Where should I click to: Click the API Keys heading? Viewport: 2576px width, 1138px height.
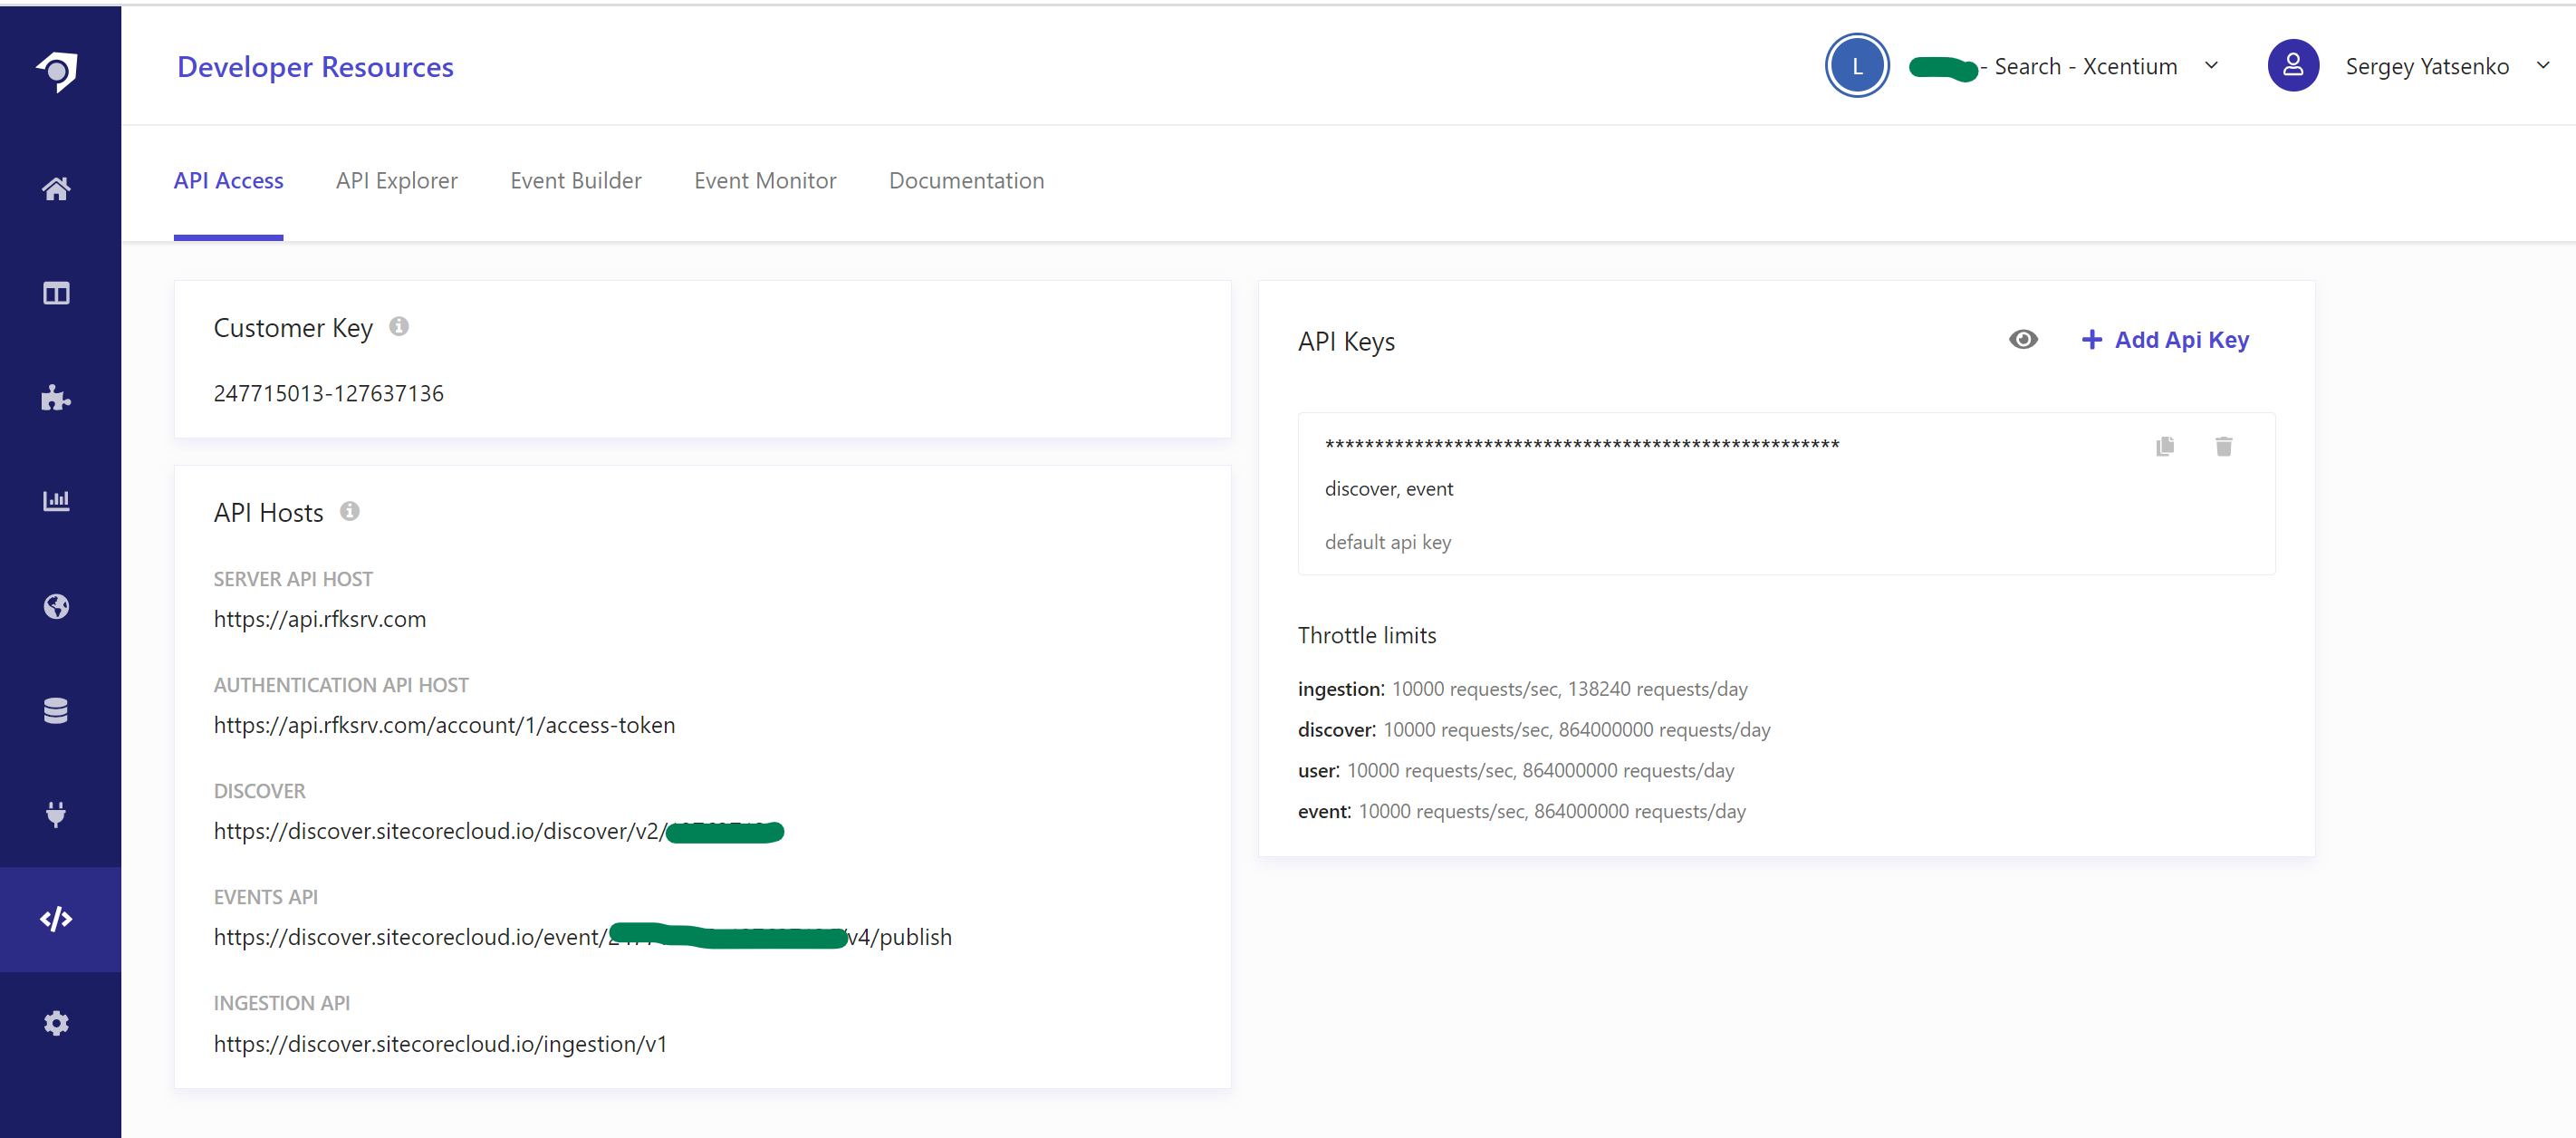pyautogui.click(x=1346, y=342)
